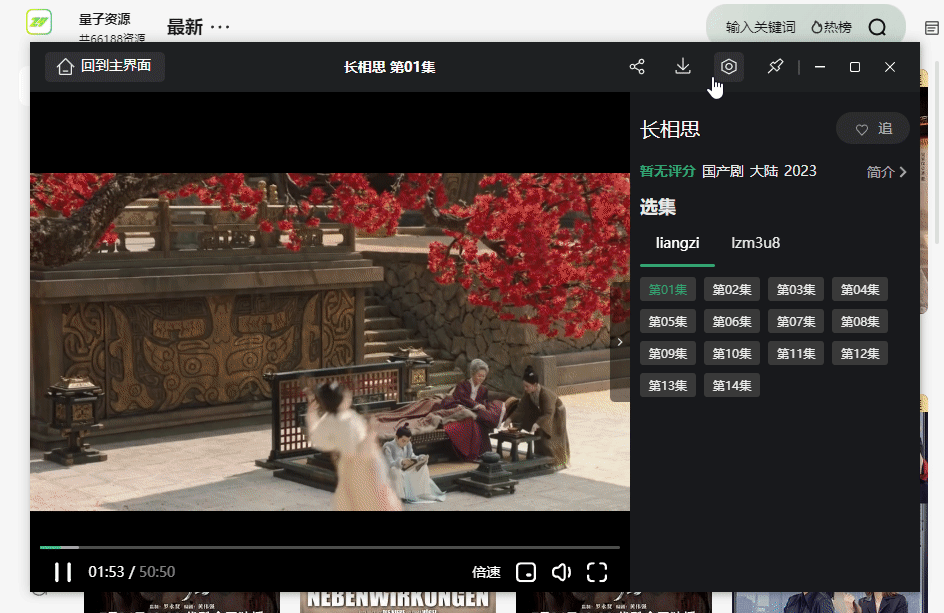Image resolution: width=944 pixels, height=613 pixels.
Task: Open episode 第09集
Action: click(x=668, y=353)
